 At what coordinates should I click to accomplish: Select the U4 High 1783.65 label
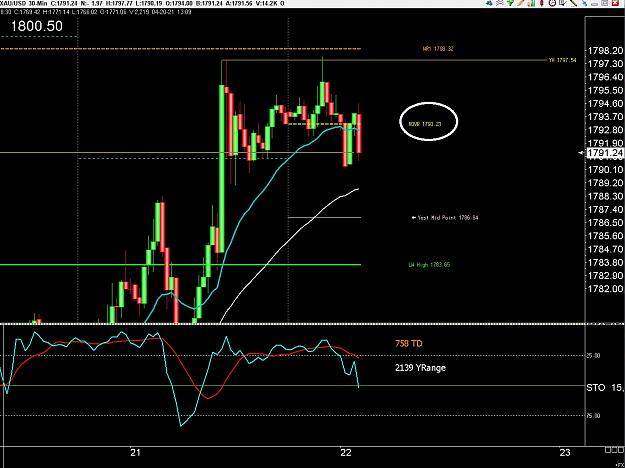click(x=429, y=264)
